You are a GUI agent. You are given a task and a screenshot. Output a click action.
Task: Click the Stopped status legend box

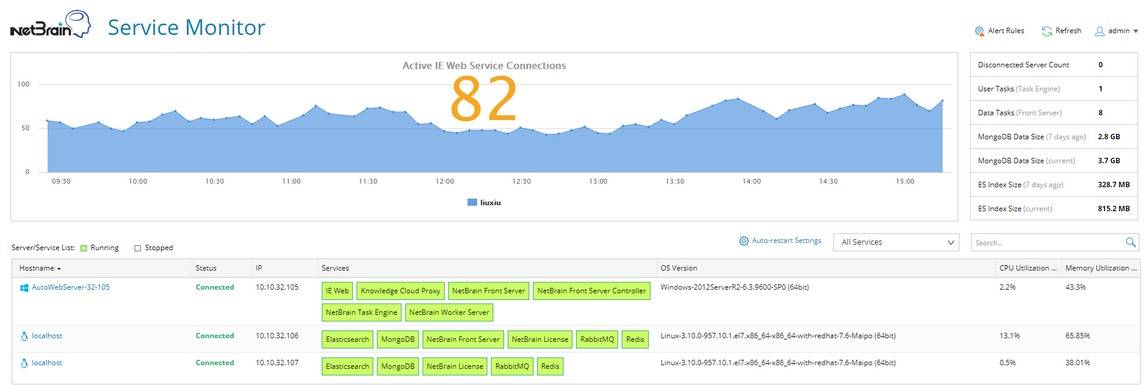[137, 248]
